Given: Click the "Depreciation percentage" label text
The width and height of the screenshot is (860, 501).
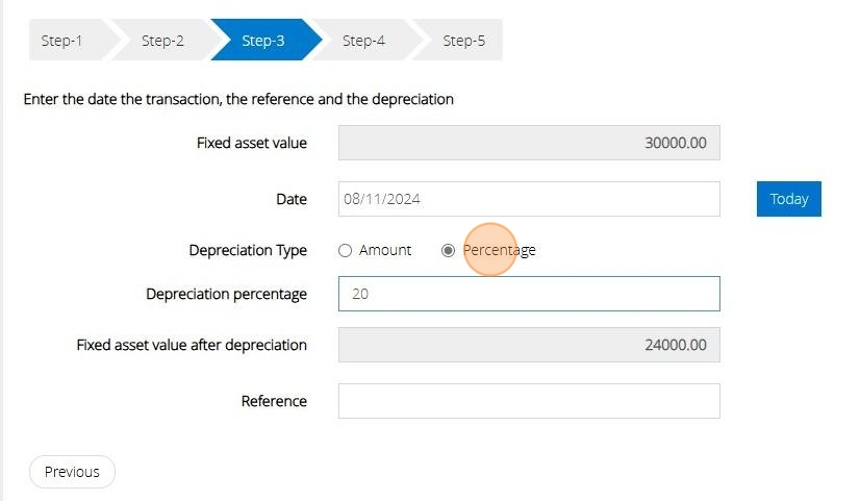Looking at the screenshot, I should pyautogui.click(x=226, y=294).
